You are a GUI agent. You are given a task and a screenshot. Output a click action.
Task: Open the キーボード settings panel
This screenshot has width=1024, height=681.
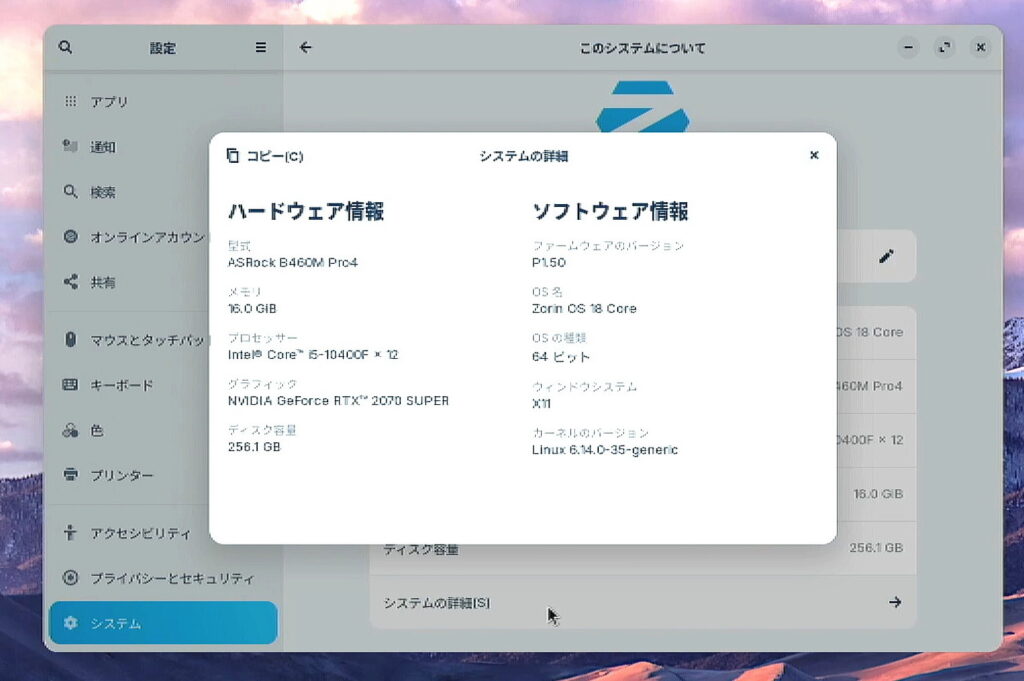(122, 385)
